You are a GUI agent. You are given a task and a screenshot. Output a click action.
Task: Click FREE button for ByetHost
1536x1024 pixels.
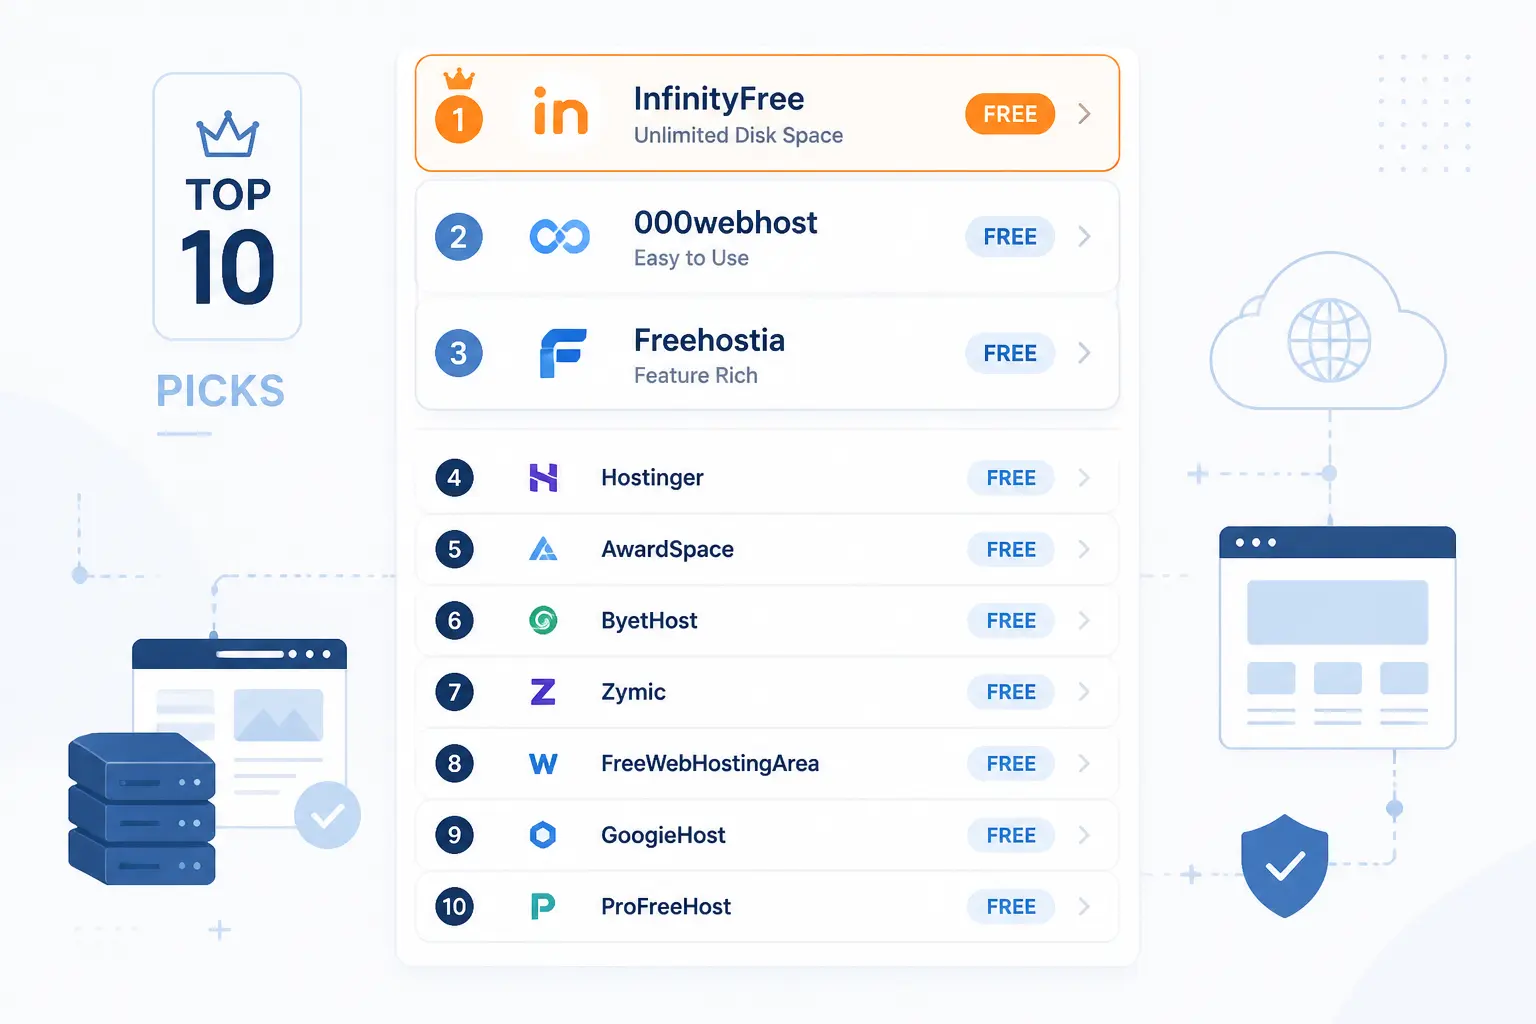pyautogui.click(x=1011, y=621)
